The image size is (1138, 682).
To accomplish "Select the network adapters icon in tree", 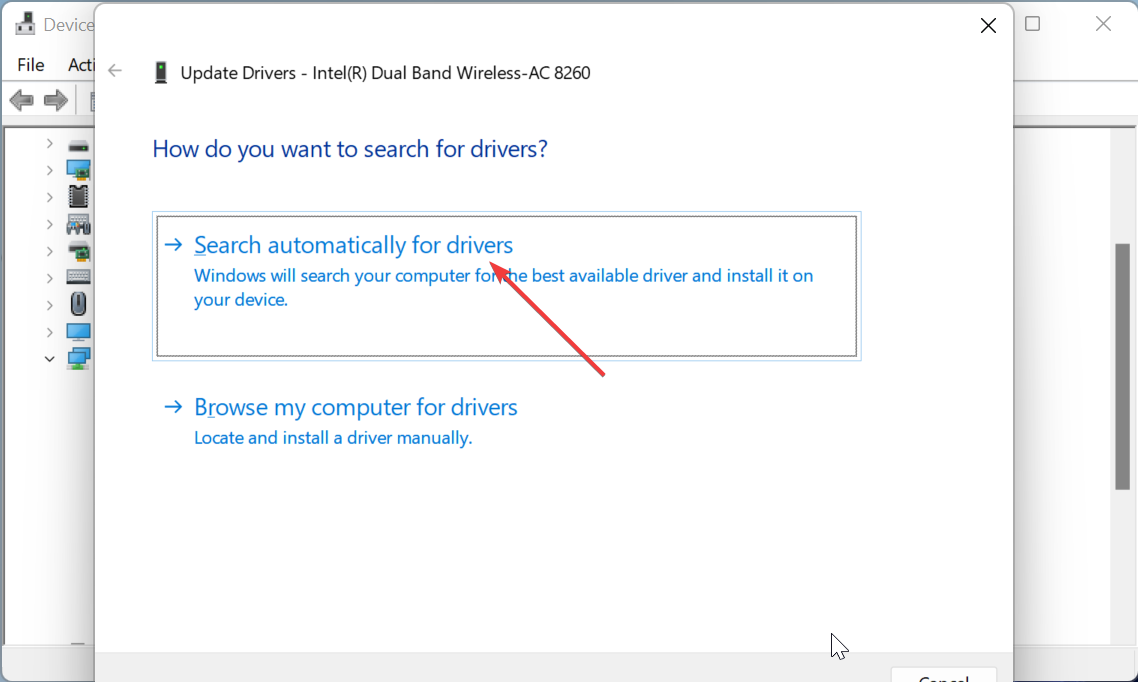I will [x=78, y=358].
